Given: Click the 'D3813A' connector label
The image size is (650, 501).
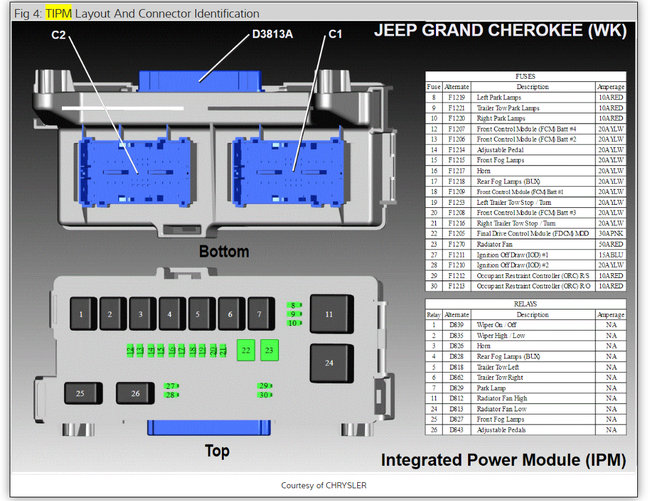Looking at the screenshot, I should tap(272, 34).
